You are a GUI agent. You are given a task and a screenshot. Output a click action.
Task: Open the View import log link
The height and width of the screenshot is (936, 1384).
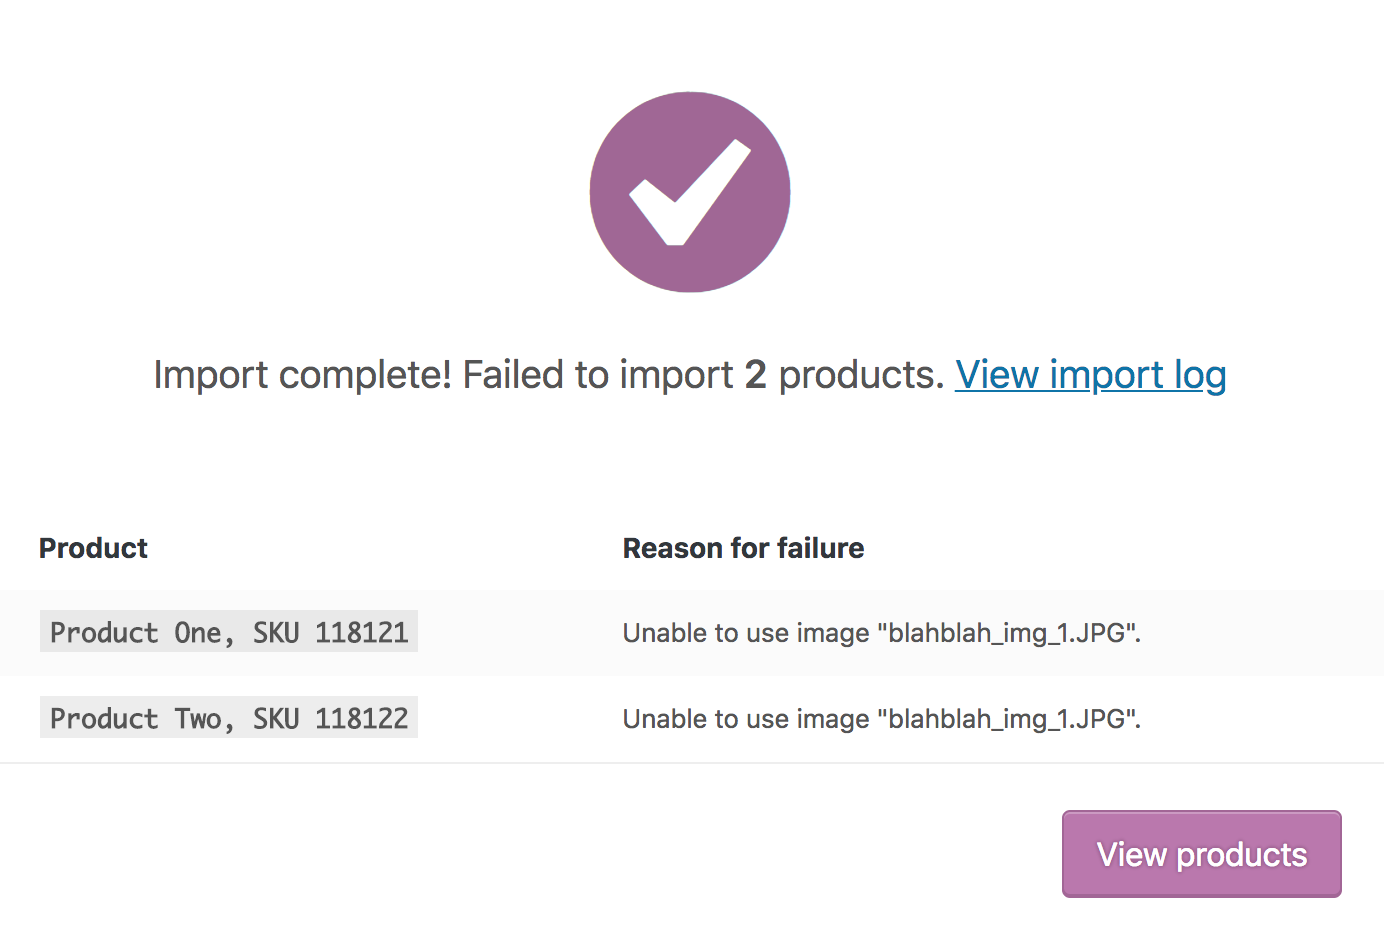(1090, 375)
